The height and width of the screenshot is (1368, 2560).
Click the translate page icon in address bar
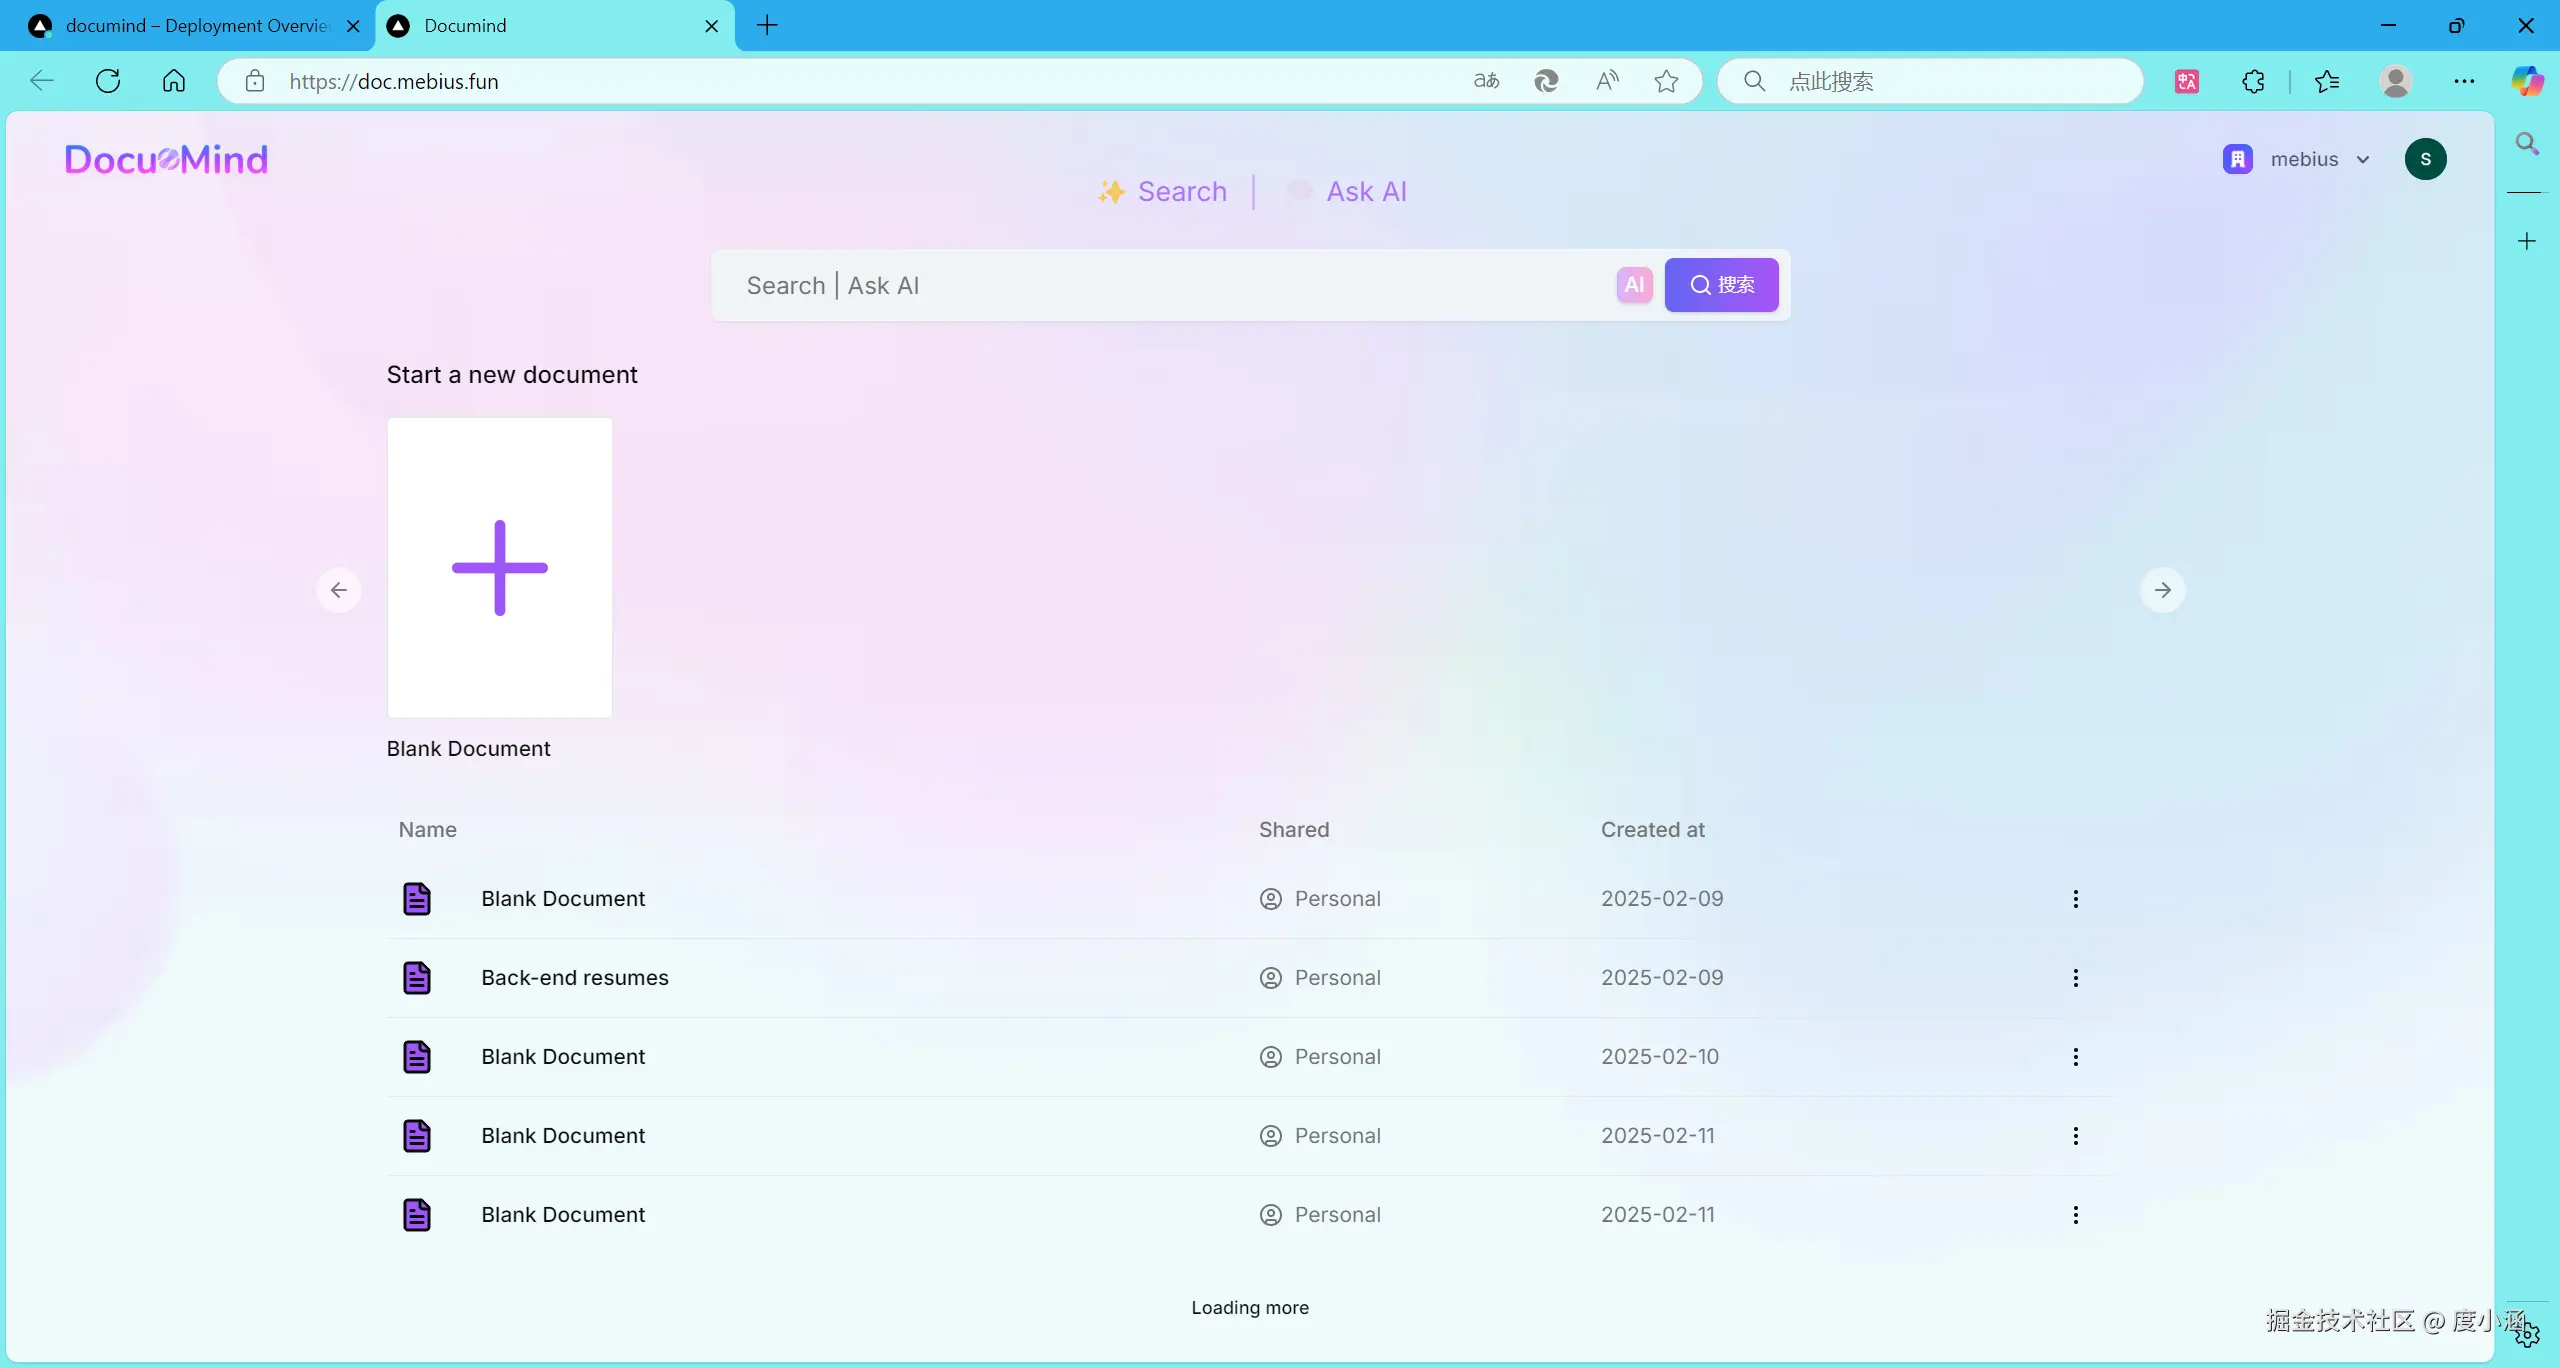1486,81
